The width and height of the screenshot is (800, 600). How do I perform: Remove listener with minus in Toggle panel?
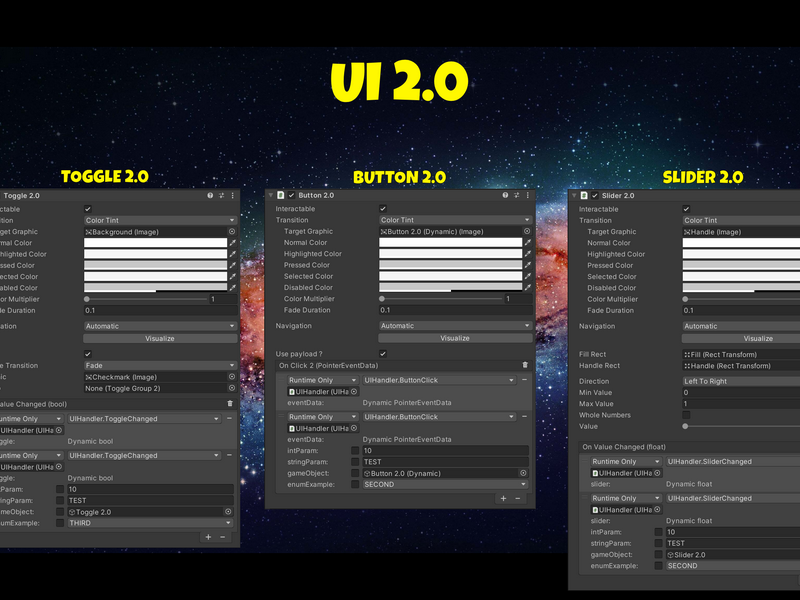(x=222, y=537)
